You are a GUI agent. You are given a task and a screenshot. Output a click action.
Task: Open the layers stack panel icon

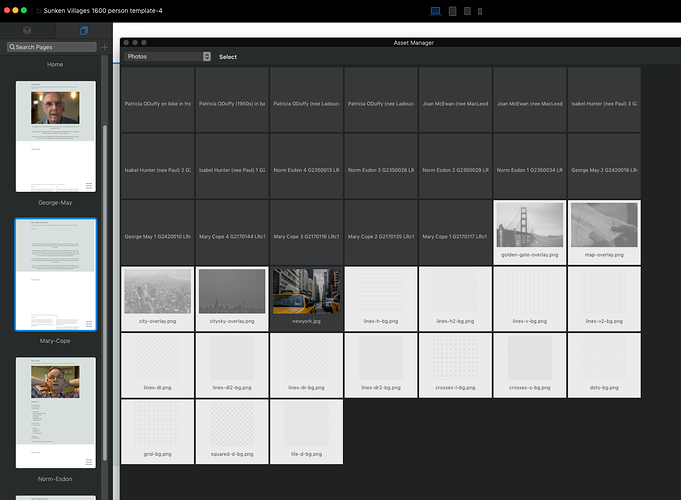[27, 31]
